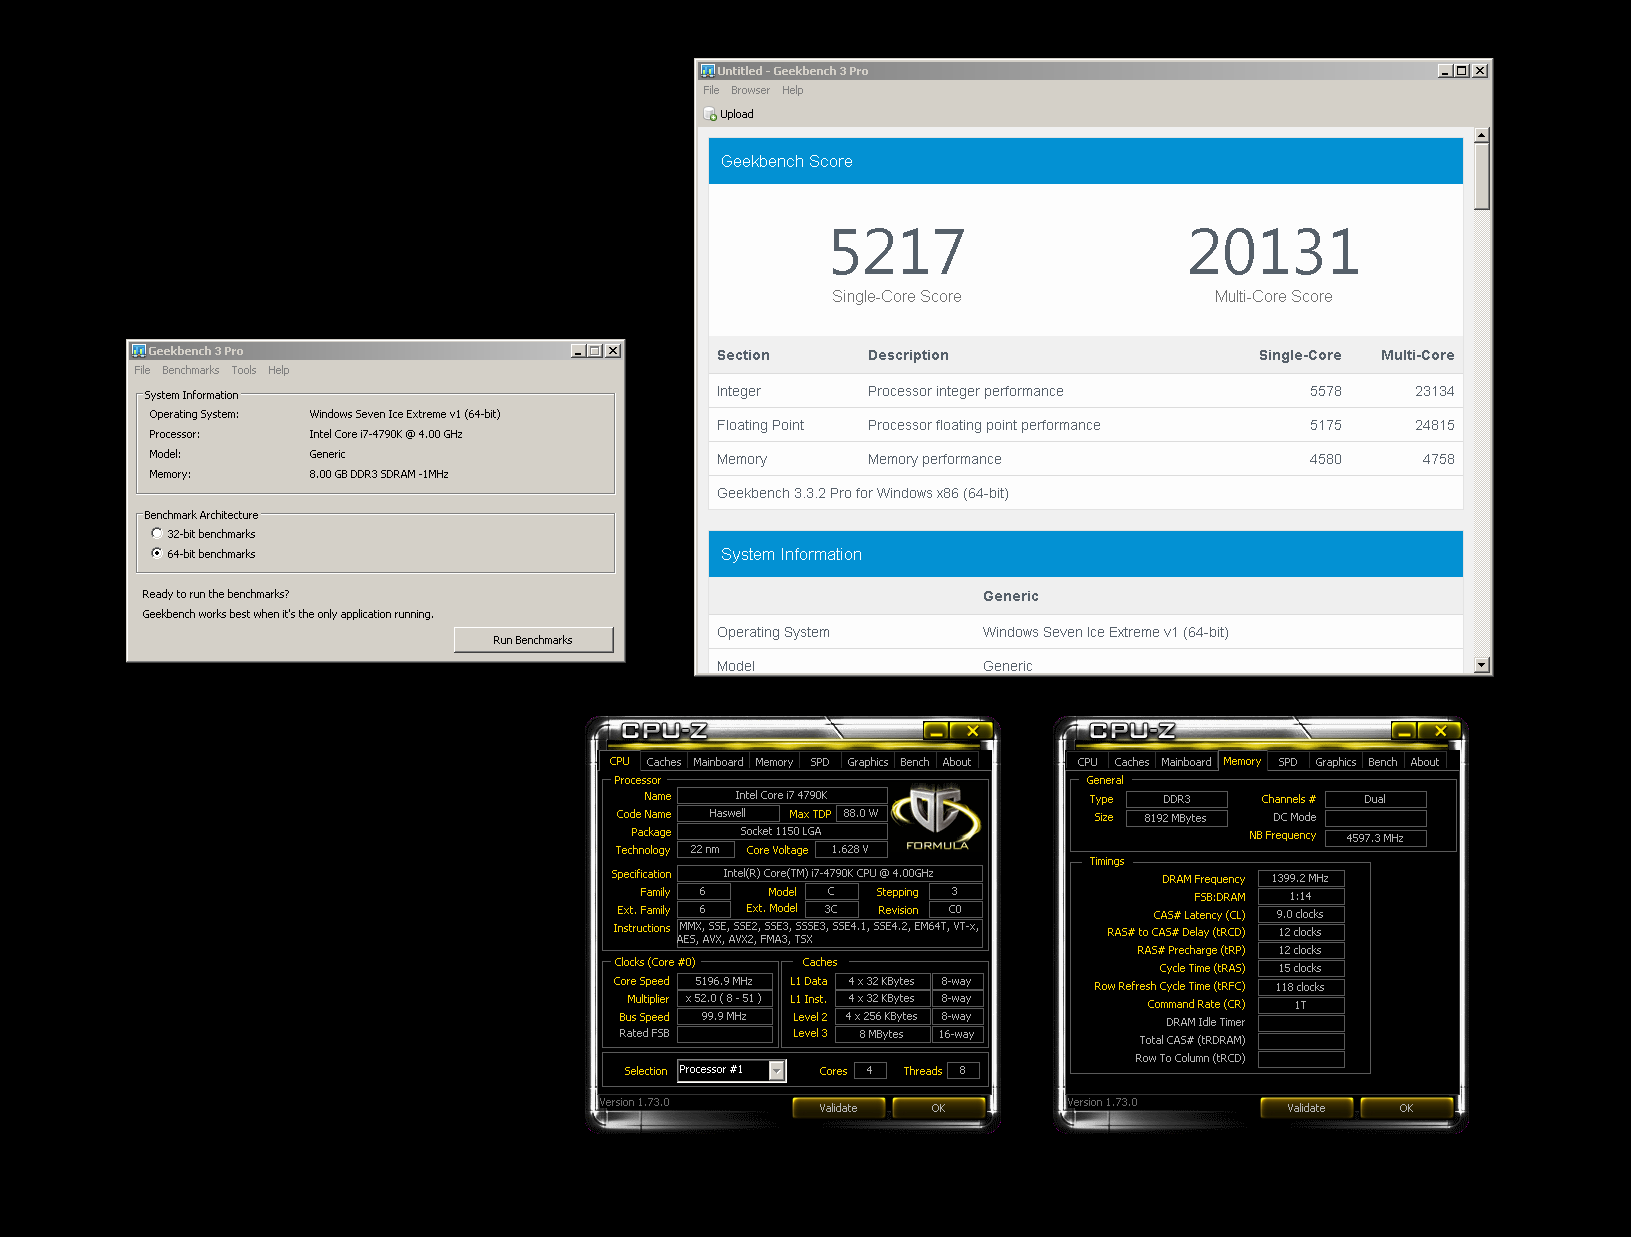Click the Threads value field

[x=963, y=1070]
